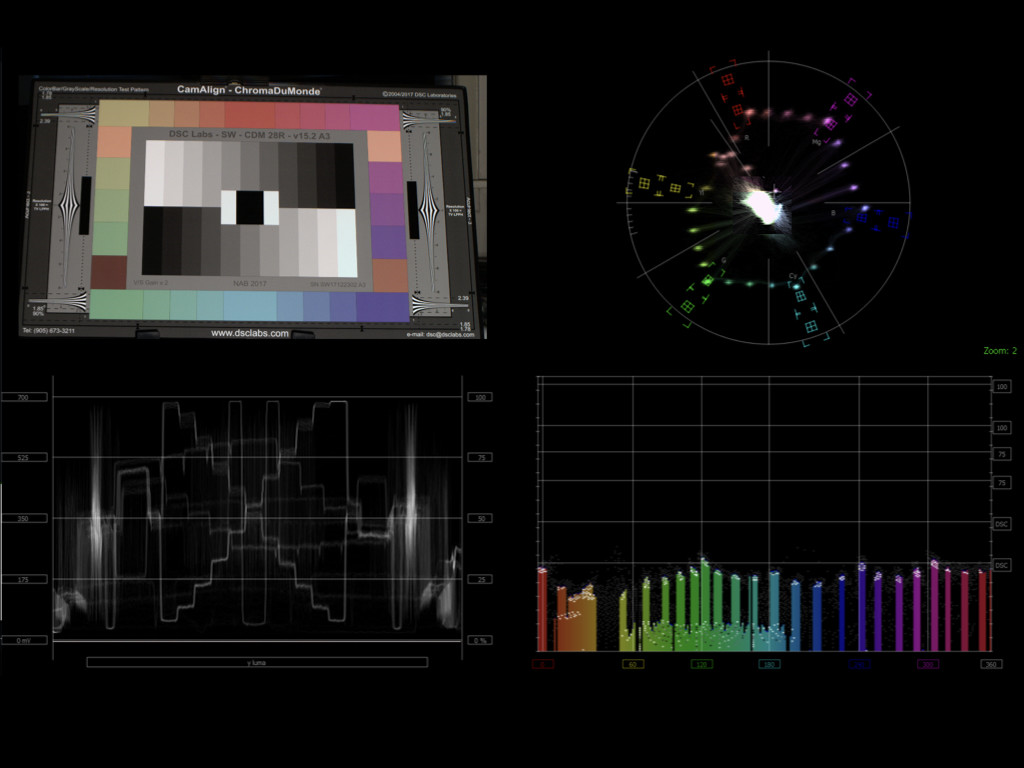Click the 'G' green label on vectorscope

[724, 261]
